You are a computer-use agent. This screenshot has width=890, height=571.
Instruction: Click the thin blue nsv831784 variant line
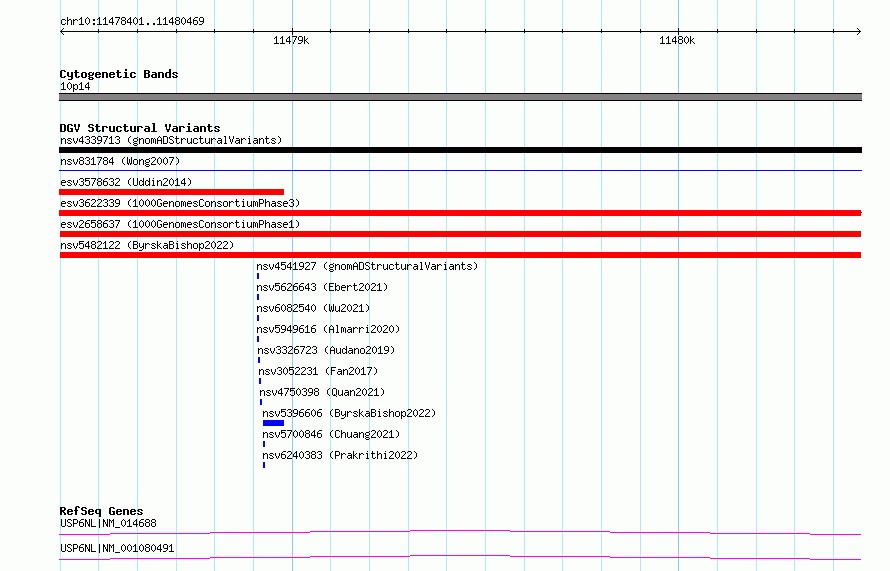tap(460, 170)
